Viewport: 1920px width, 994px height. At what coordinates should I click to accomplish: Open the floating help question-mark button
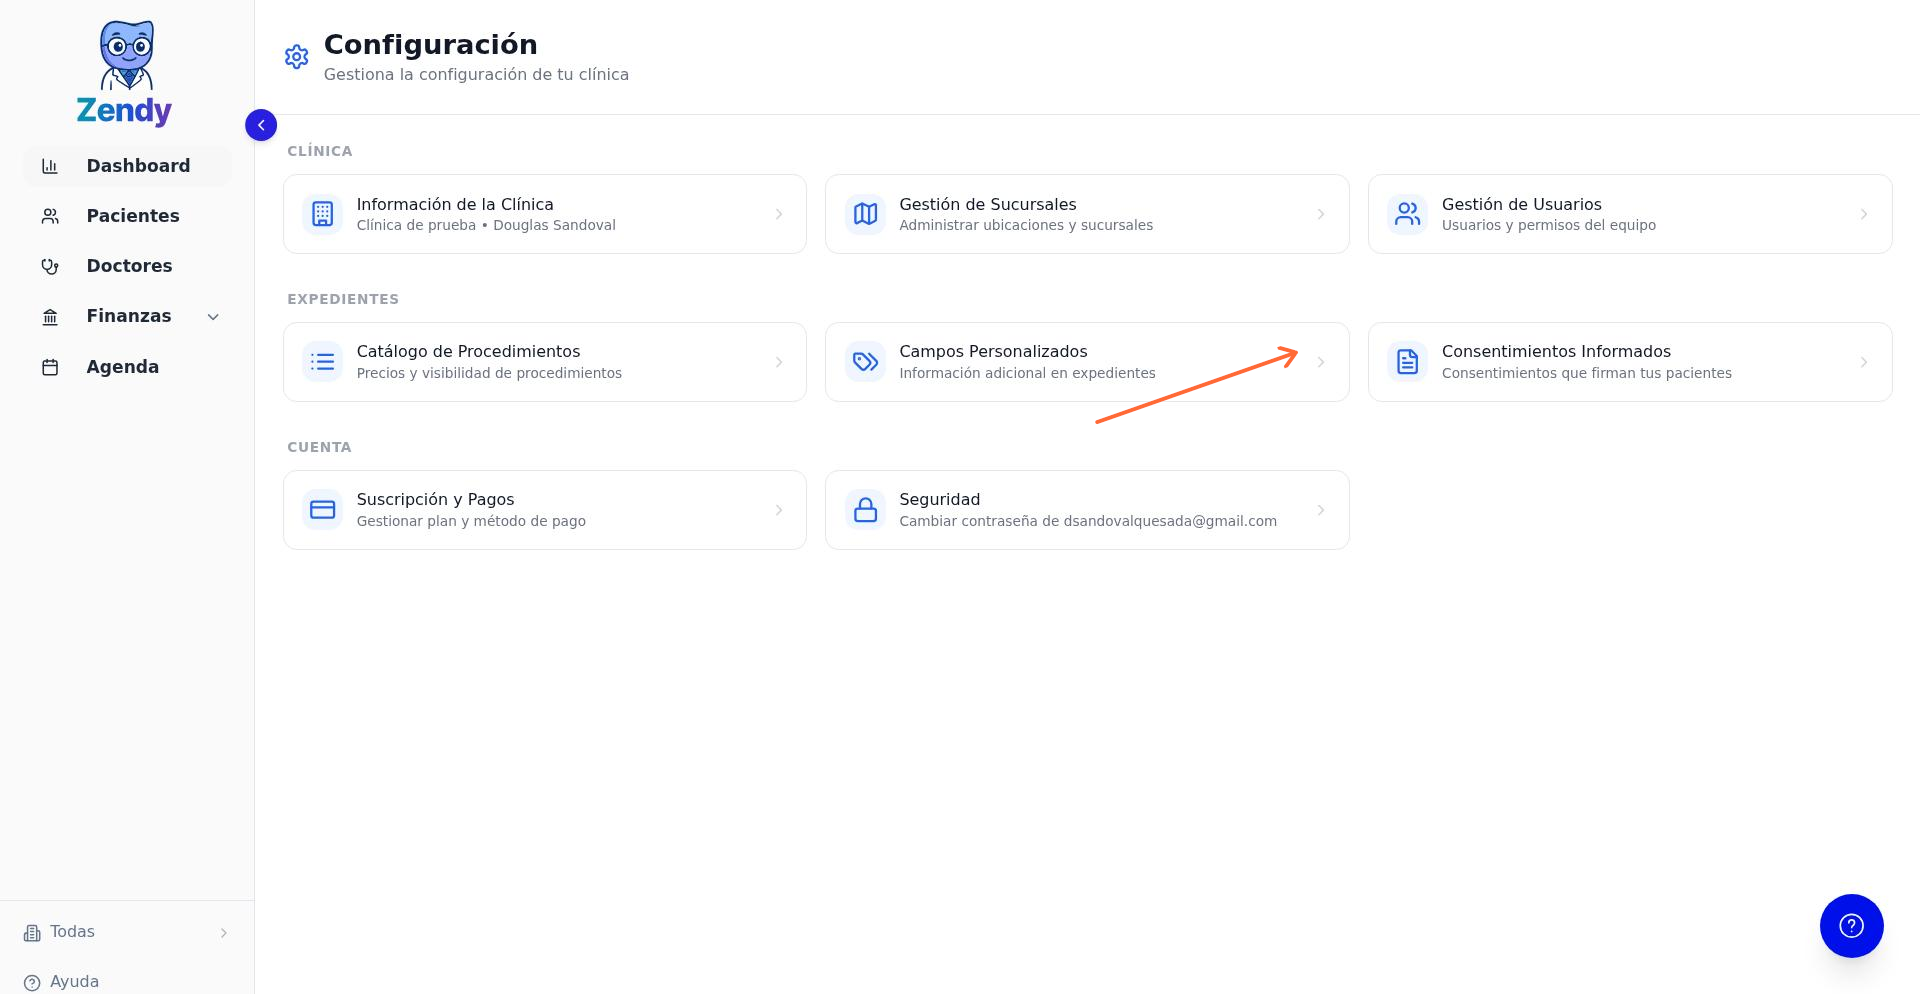(x=1851, y=926)
